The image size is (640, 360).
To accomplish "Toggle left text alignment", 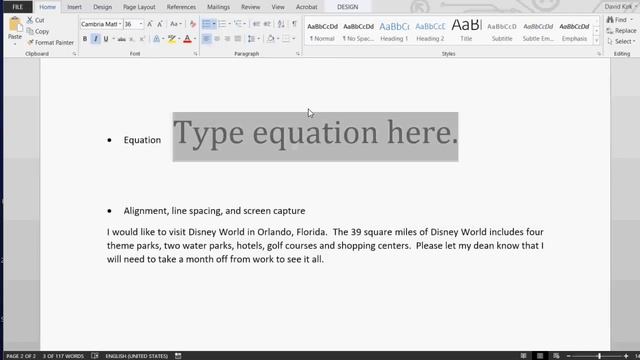I will (x=206, y=39).
